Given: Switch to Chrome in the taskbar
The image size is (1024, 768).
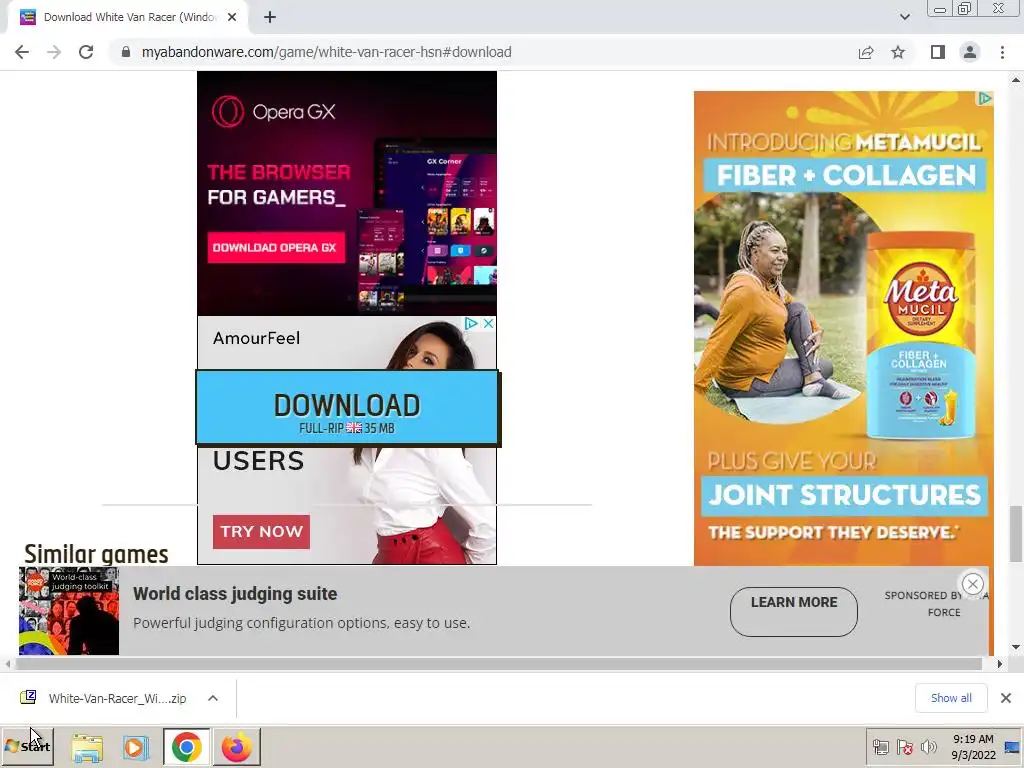Looking at the screenshot, I should [x=187, y=746].
